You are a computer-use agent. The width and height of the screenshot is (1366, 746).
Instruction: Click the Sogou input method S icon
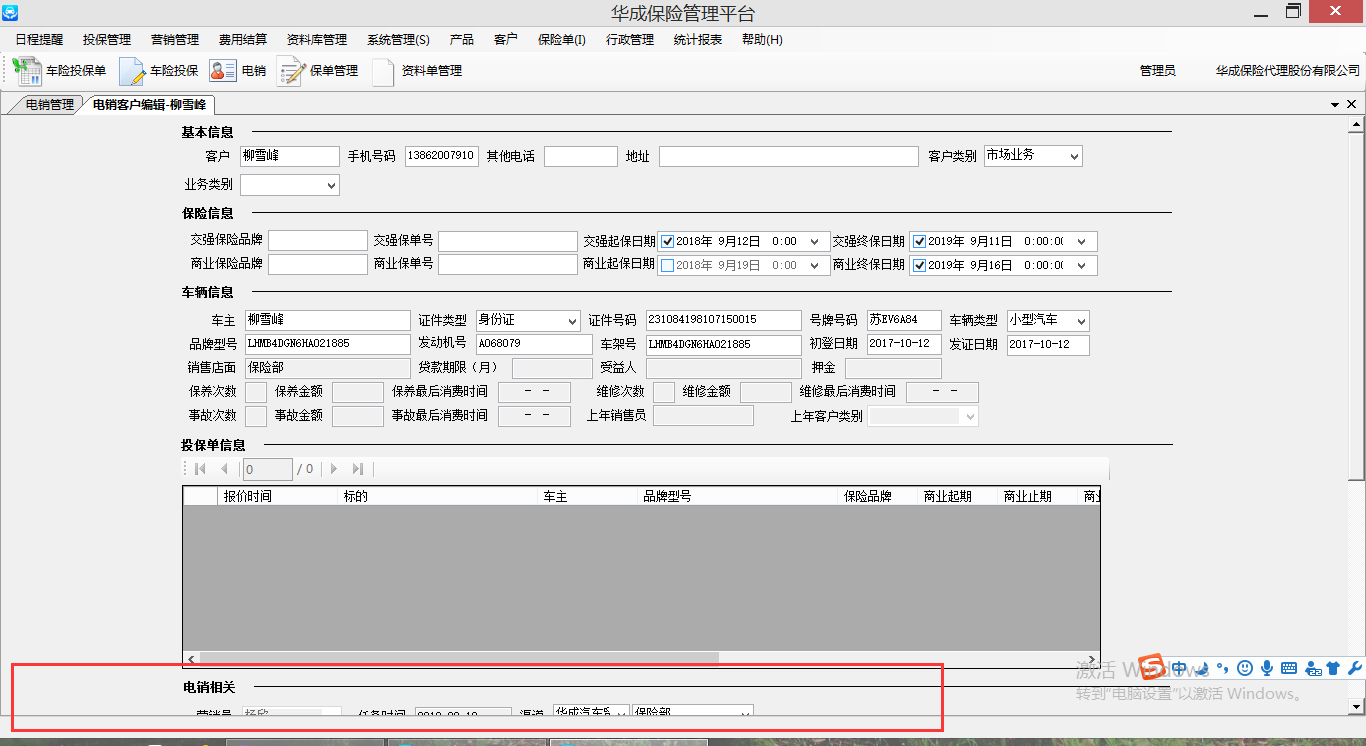click(x=1154, y=668)
